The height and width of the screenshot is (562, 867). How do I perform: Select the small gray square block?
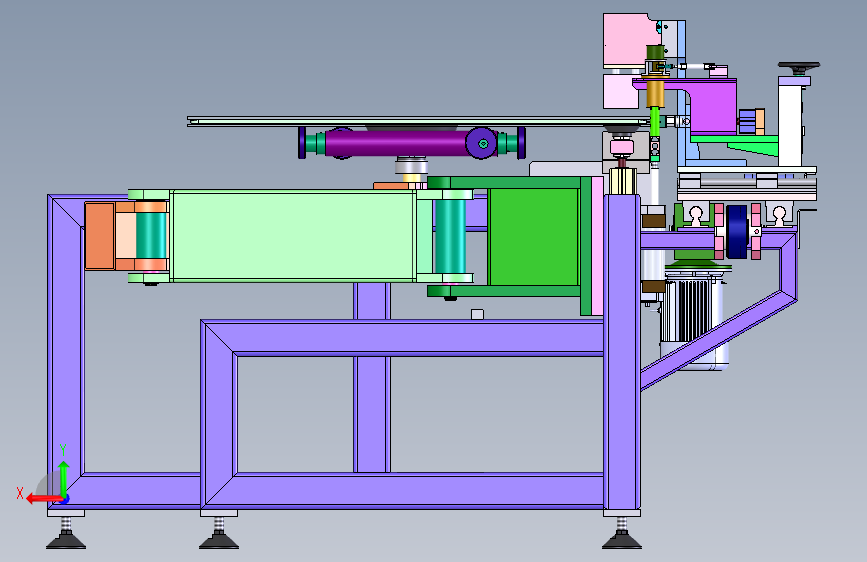coord(477,314)
